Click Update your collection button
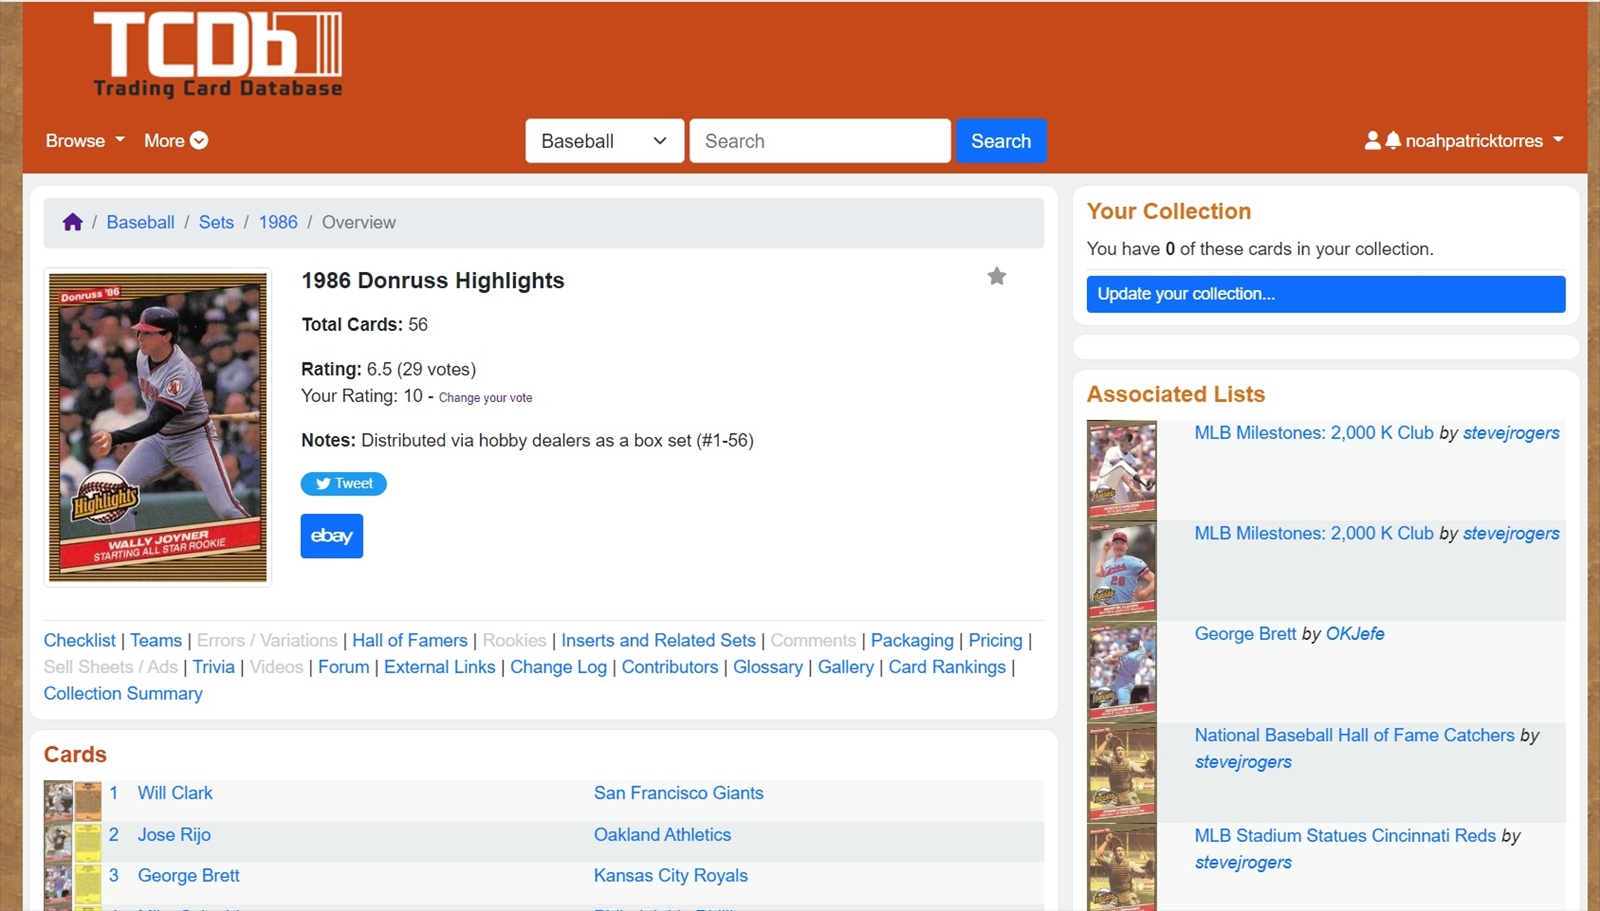This screenshot has width=1600, height=911. pos(1325,294)
